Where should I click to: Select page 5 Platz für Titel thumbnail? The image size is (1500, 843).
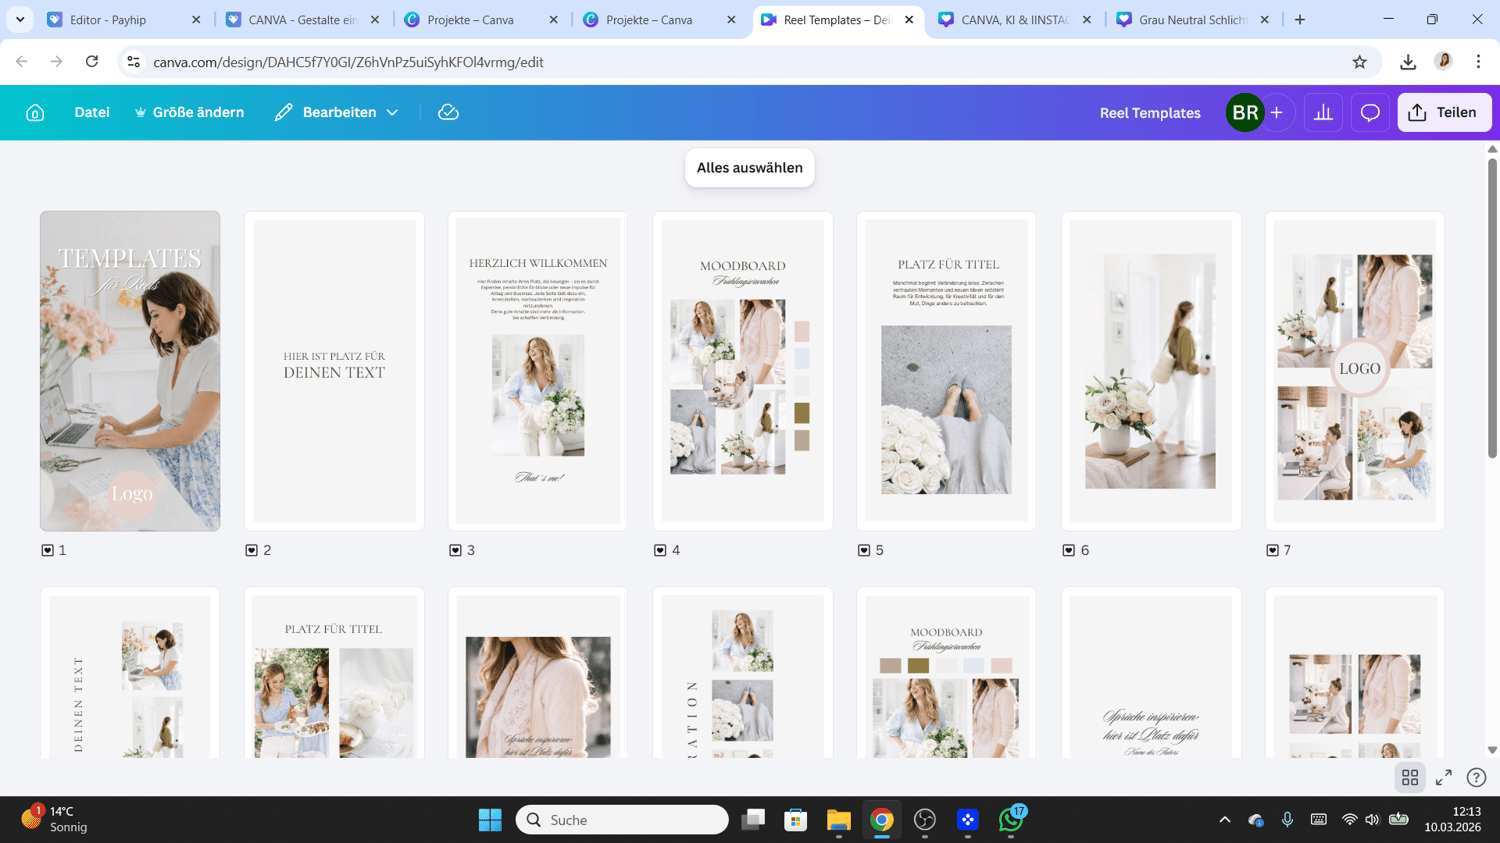point(946,371)
